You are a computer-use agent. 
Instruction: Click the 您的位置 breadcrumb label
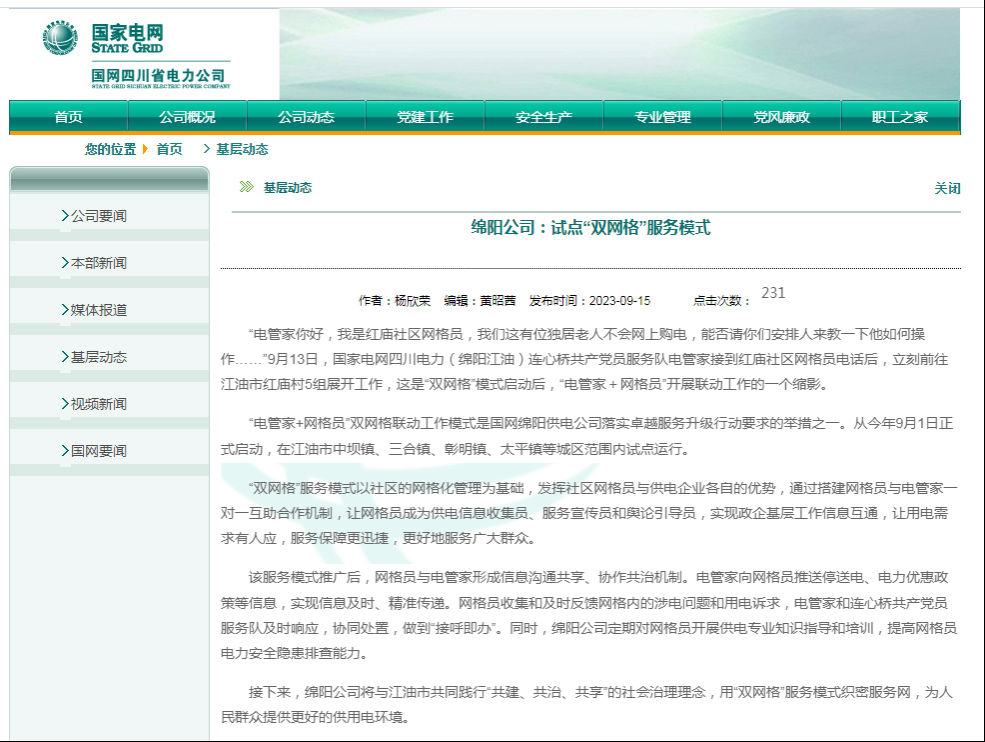[x=111, y=149]
